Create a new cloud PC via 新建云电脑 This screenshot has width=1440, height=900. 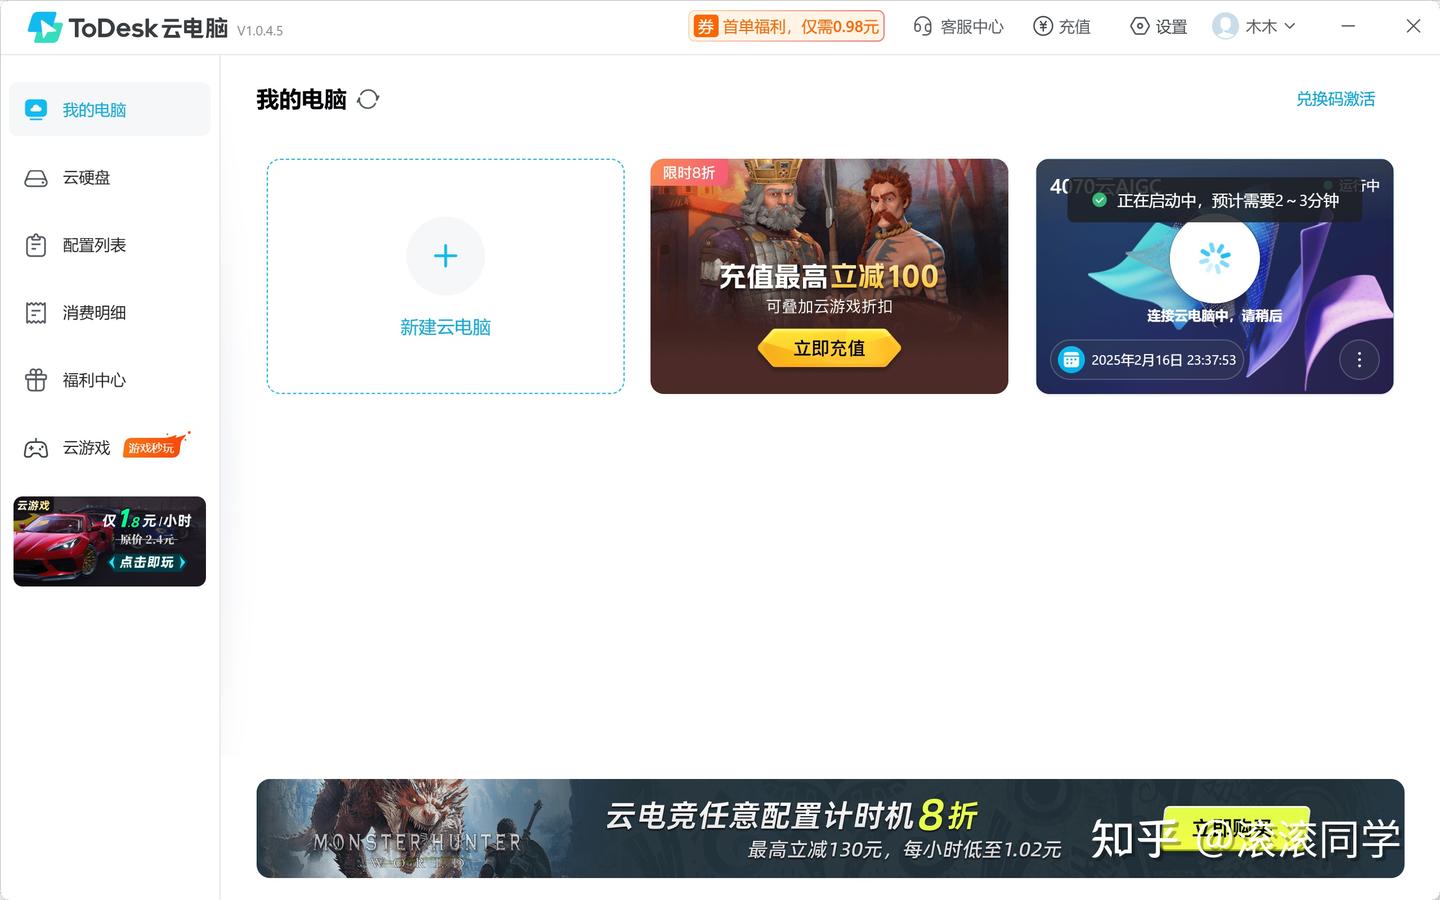445,277
